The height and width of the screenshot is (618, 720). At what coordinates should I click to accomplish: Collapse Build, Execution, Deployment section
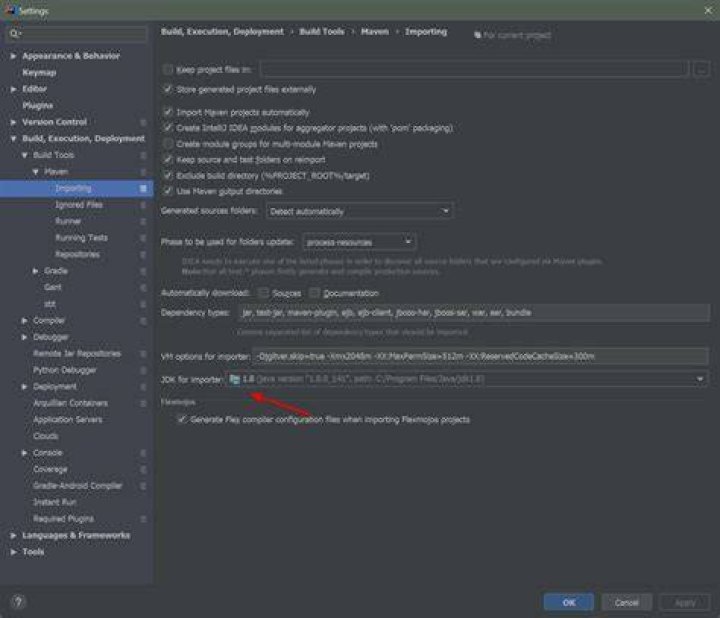pyautogui.click(x=13, y=139)
